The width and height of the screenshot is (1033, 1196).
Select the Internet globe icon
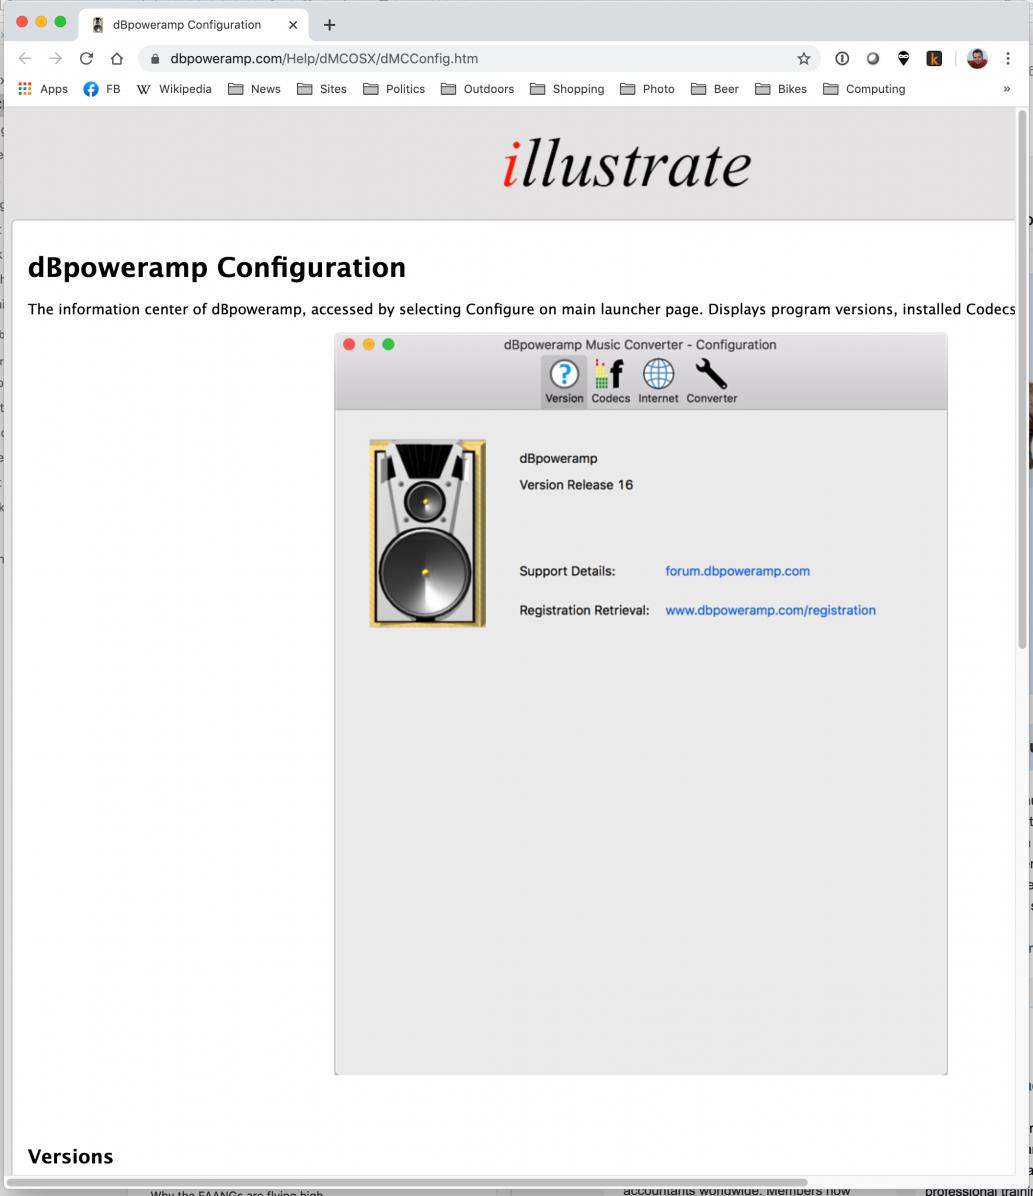[x=658, y=375]
